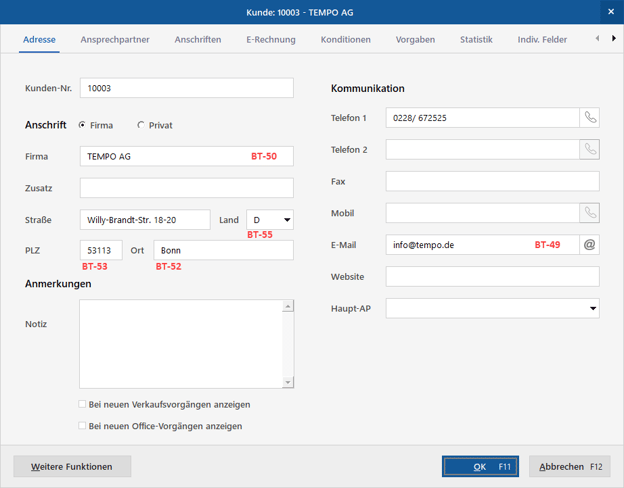Screen dimensions: 624x488
Task: Go to the Konditionen tab
Action: pos(346,40)
